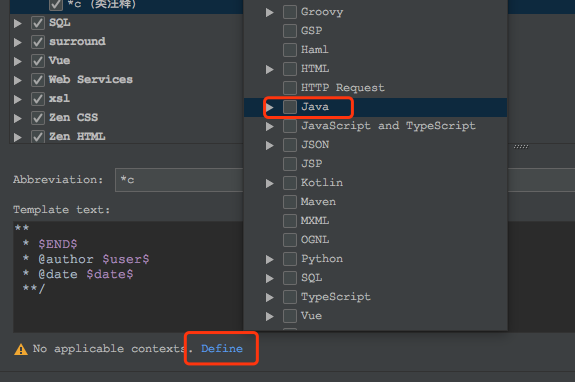Expand the SQL template group
The image size is (575, 382).
coord(18,23)
